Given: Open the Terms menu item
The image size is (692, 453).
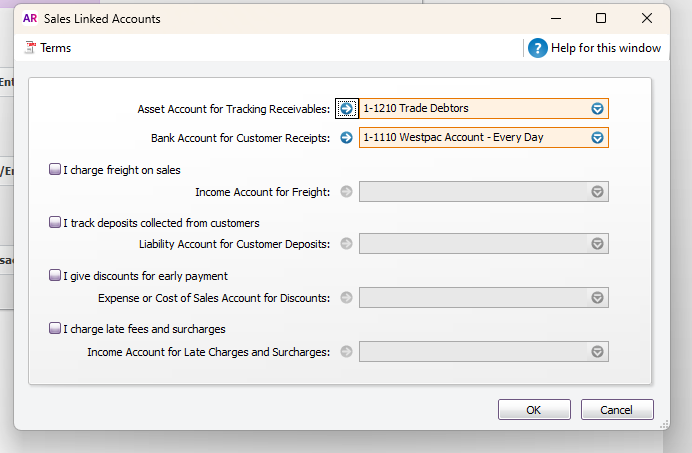Looking at the screenshot, I should [x=55, y=48].
